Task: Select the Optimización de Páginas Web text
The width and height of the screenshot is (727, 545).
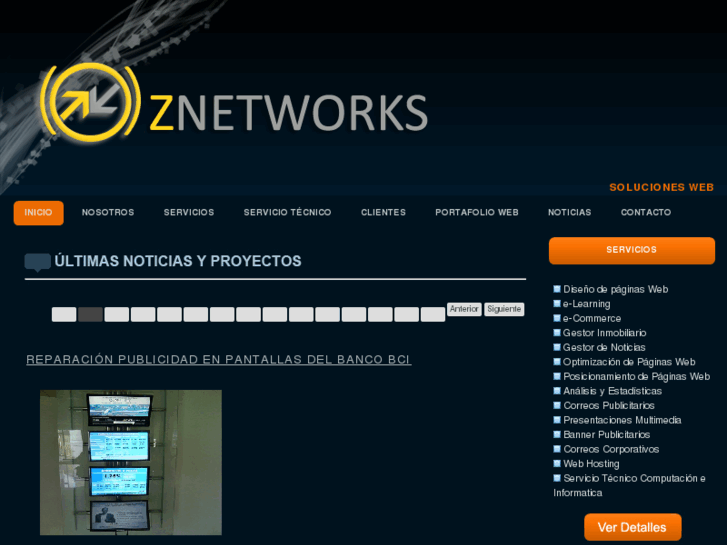Action: click(629, 362)
